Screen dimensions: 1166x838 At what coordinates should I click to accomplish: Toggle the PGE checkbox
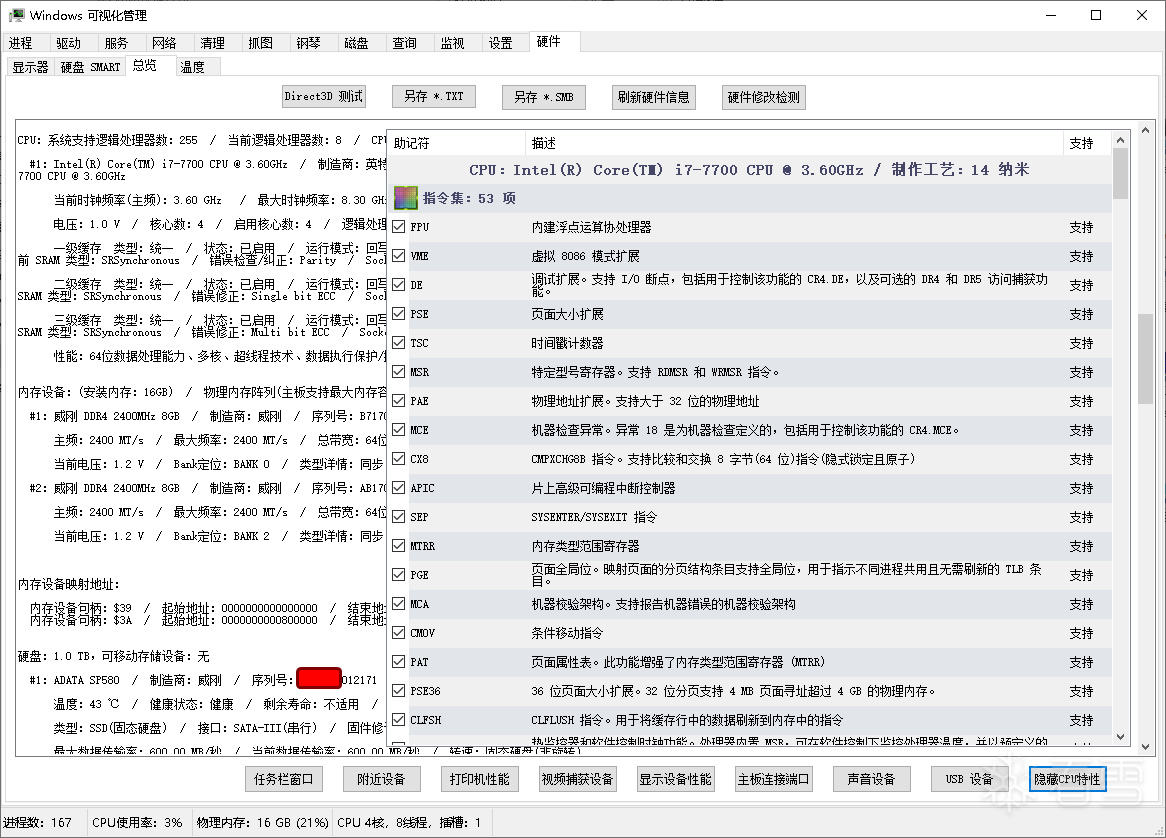click(399, 575)
